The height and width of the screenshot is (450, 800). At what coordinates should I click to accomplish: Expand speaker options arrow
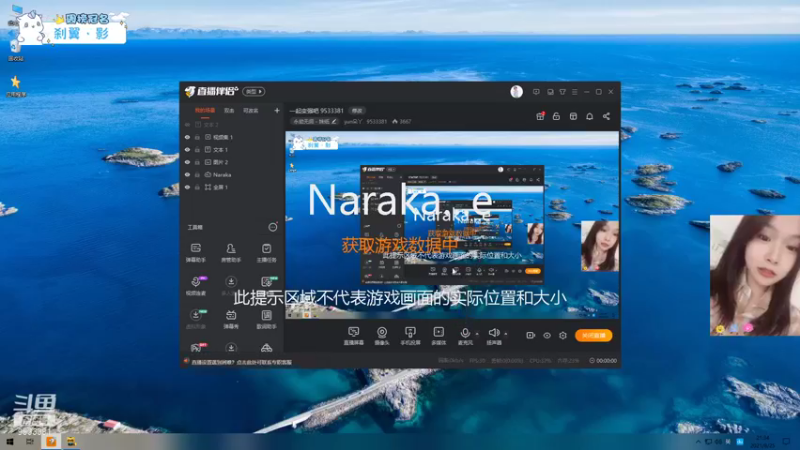506,334
